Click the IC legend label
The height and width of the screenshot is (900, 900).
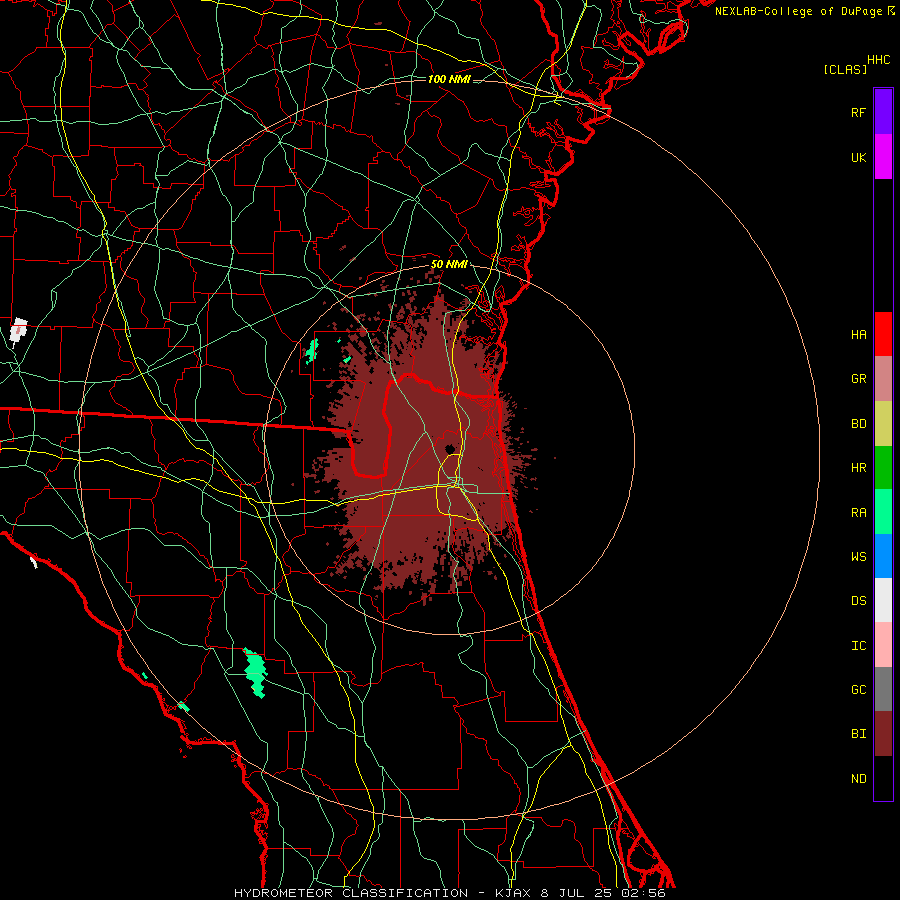858,645
